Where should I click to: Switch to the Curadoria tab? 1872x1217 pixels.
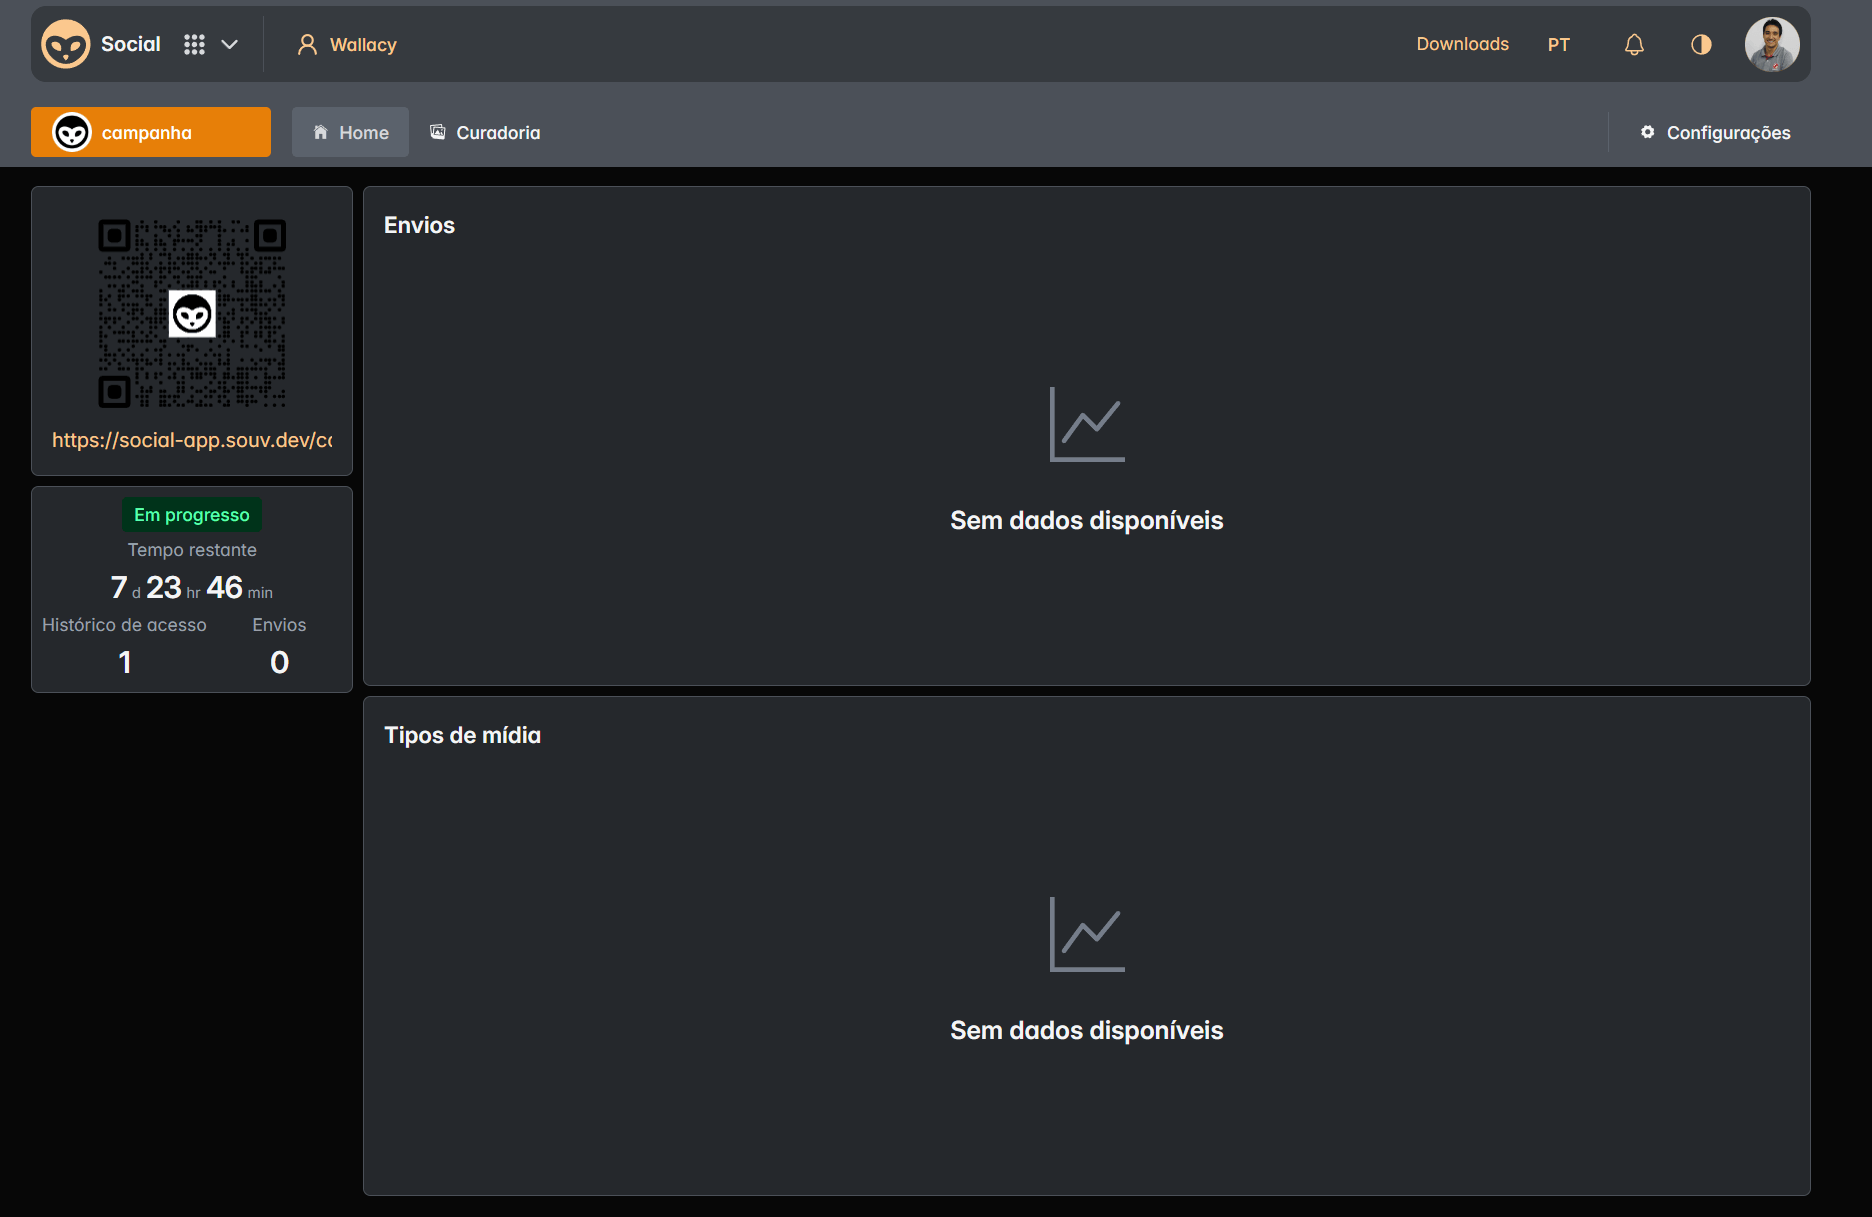(x=485, y=132)
